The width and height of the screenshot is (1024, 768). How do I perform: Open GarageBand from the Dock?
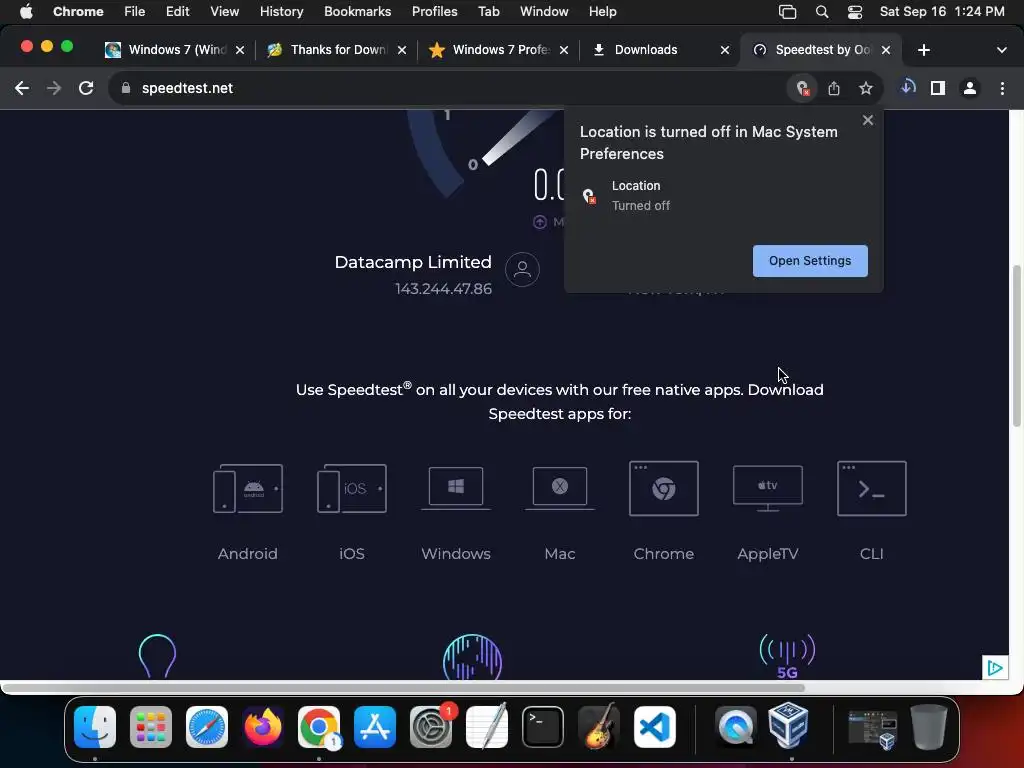[599, 726]
